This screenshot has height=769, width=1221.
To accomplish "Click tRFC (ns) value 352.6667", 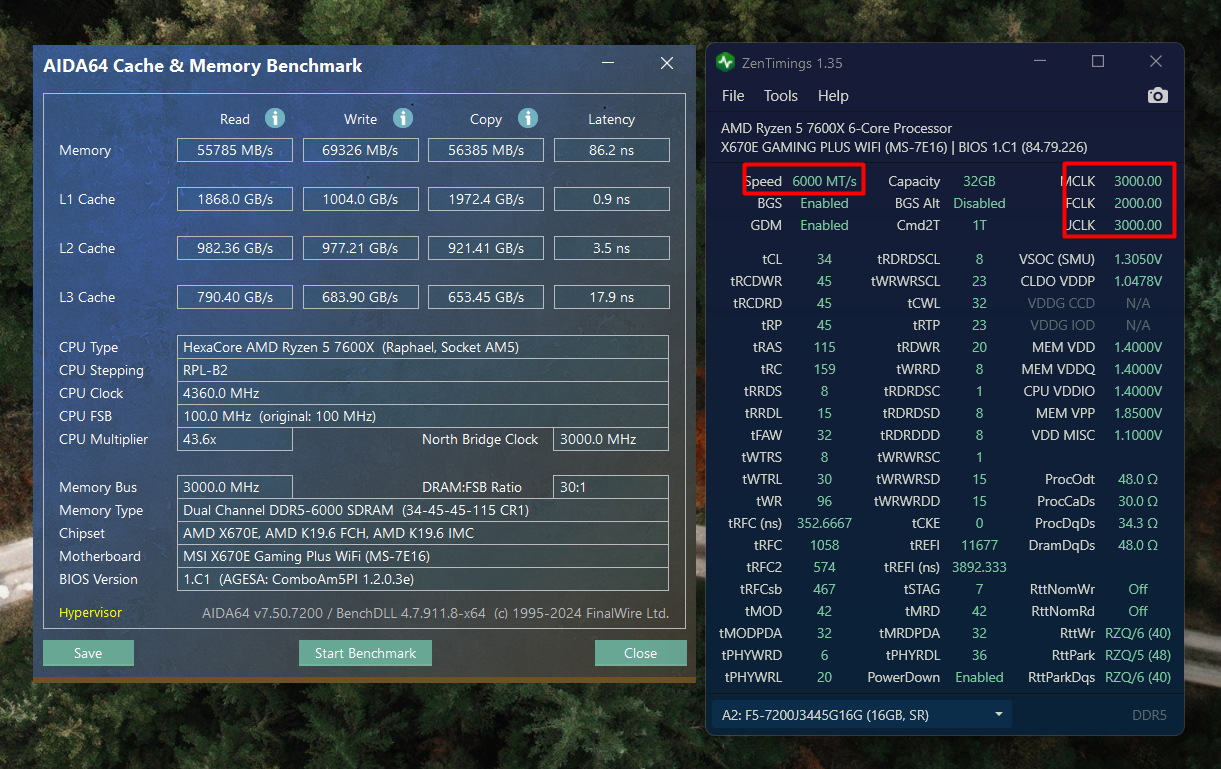I will coord(824,523).
